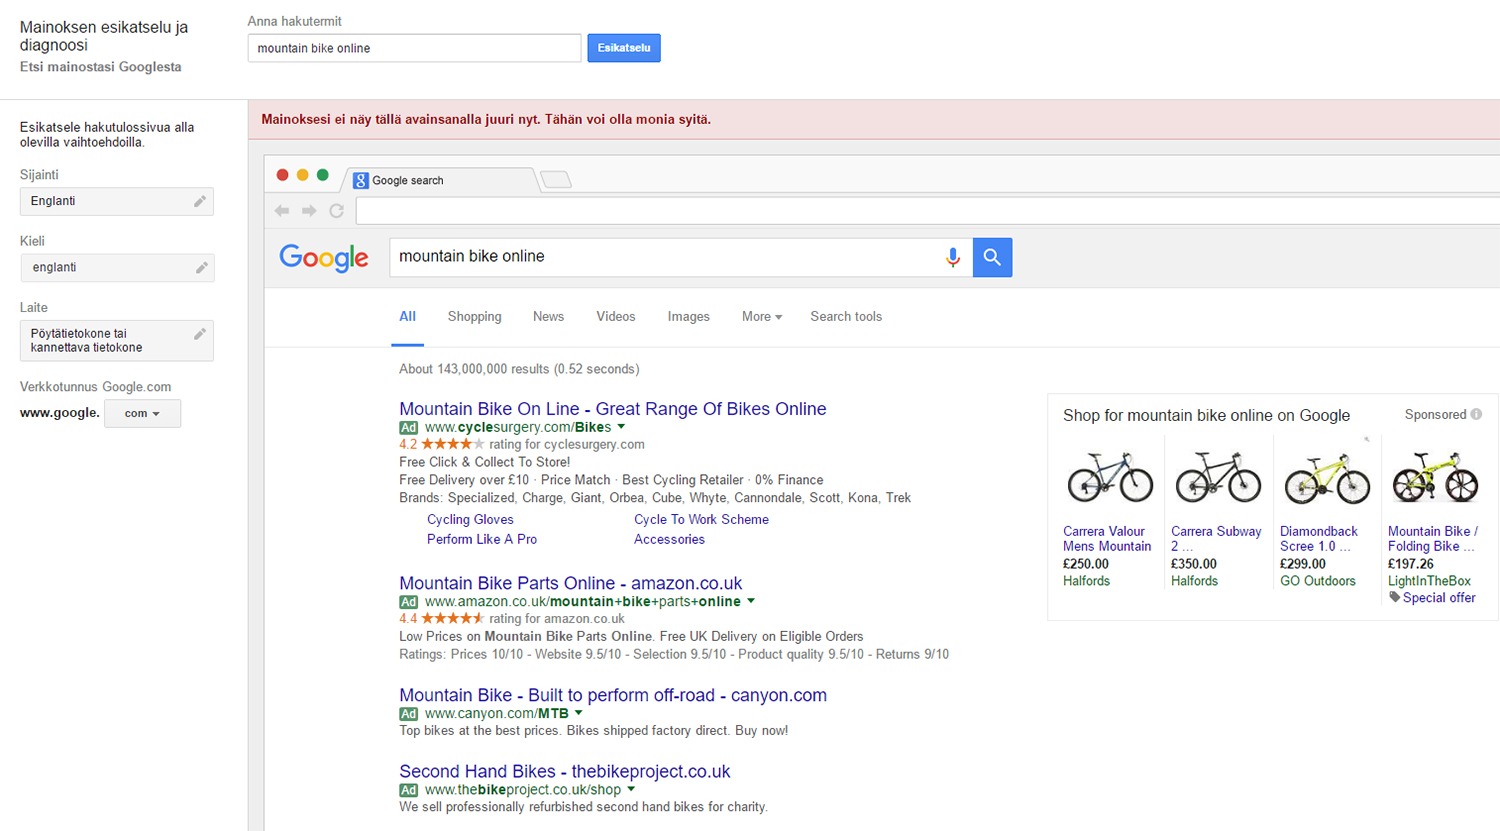Open 'Mountain Bike On Line' cyclesurgery ad
The height and width of the screenshot is (831, 1500).
(613, 408)
